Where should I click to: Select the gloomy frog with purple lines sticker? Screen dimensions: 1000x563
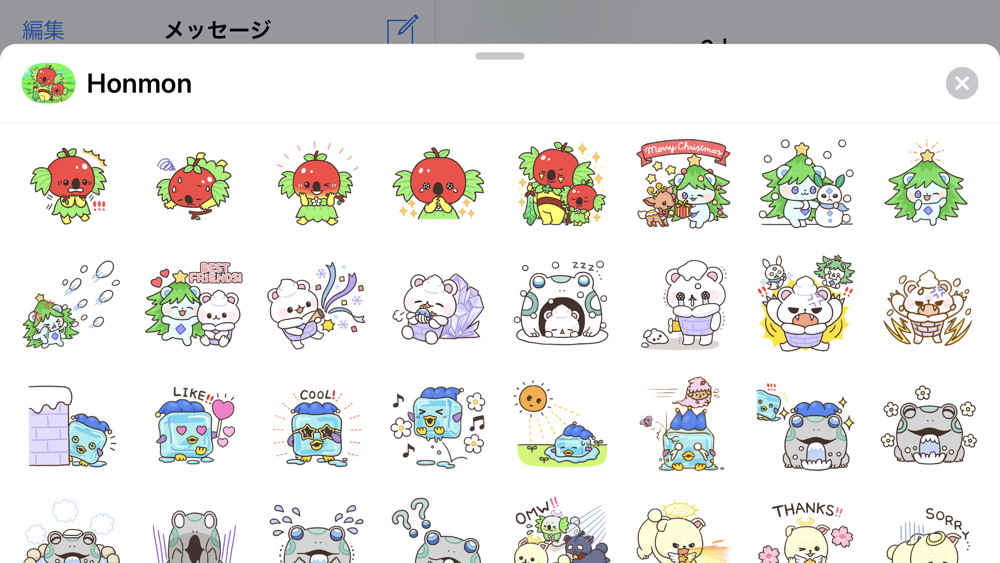194,536
